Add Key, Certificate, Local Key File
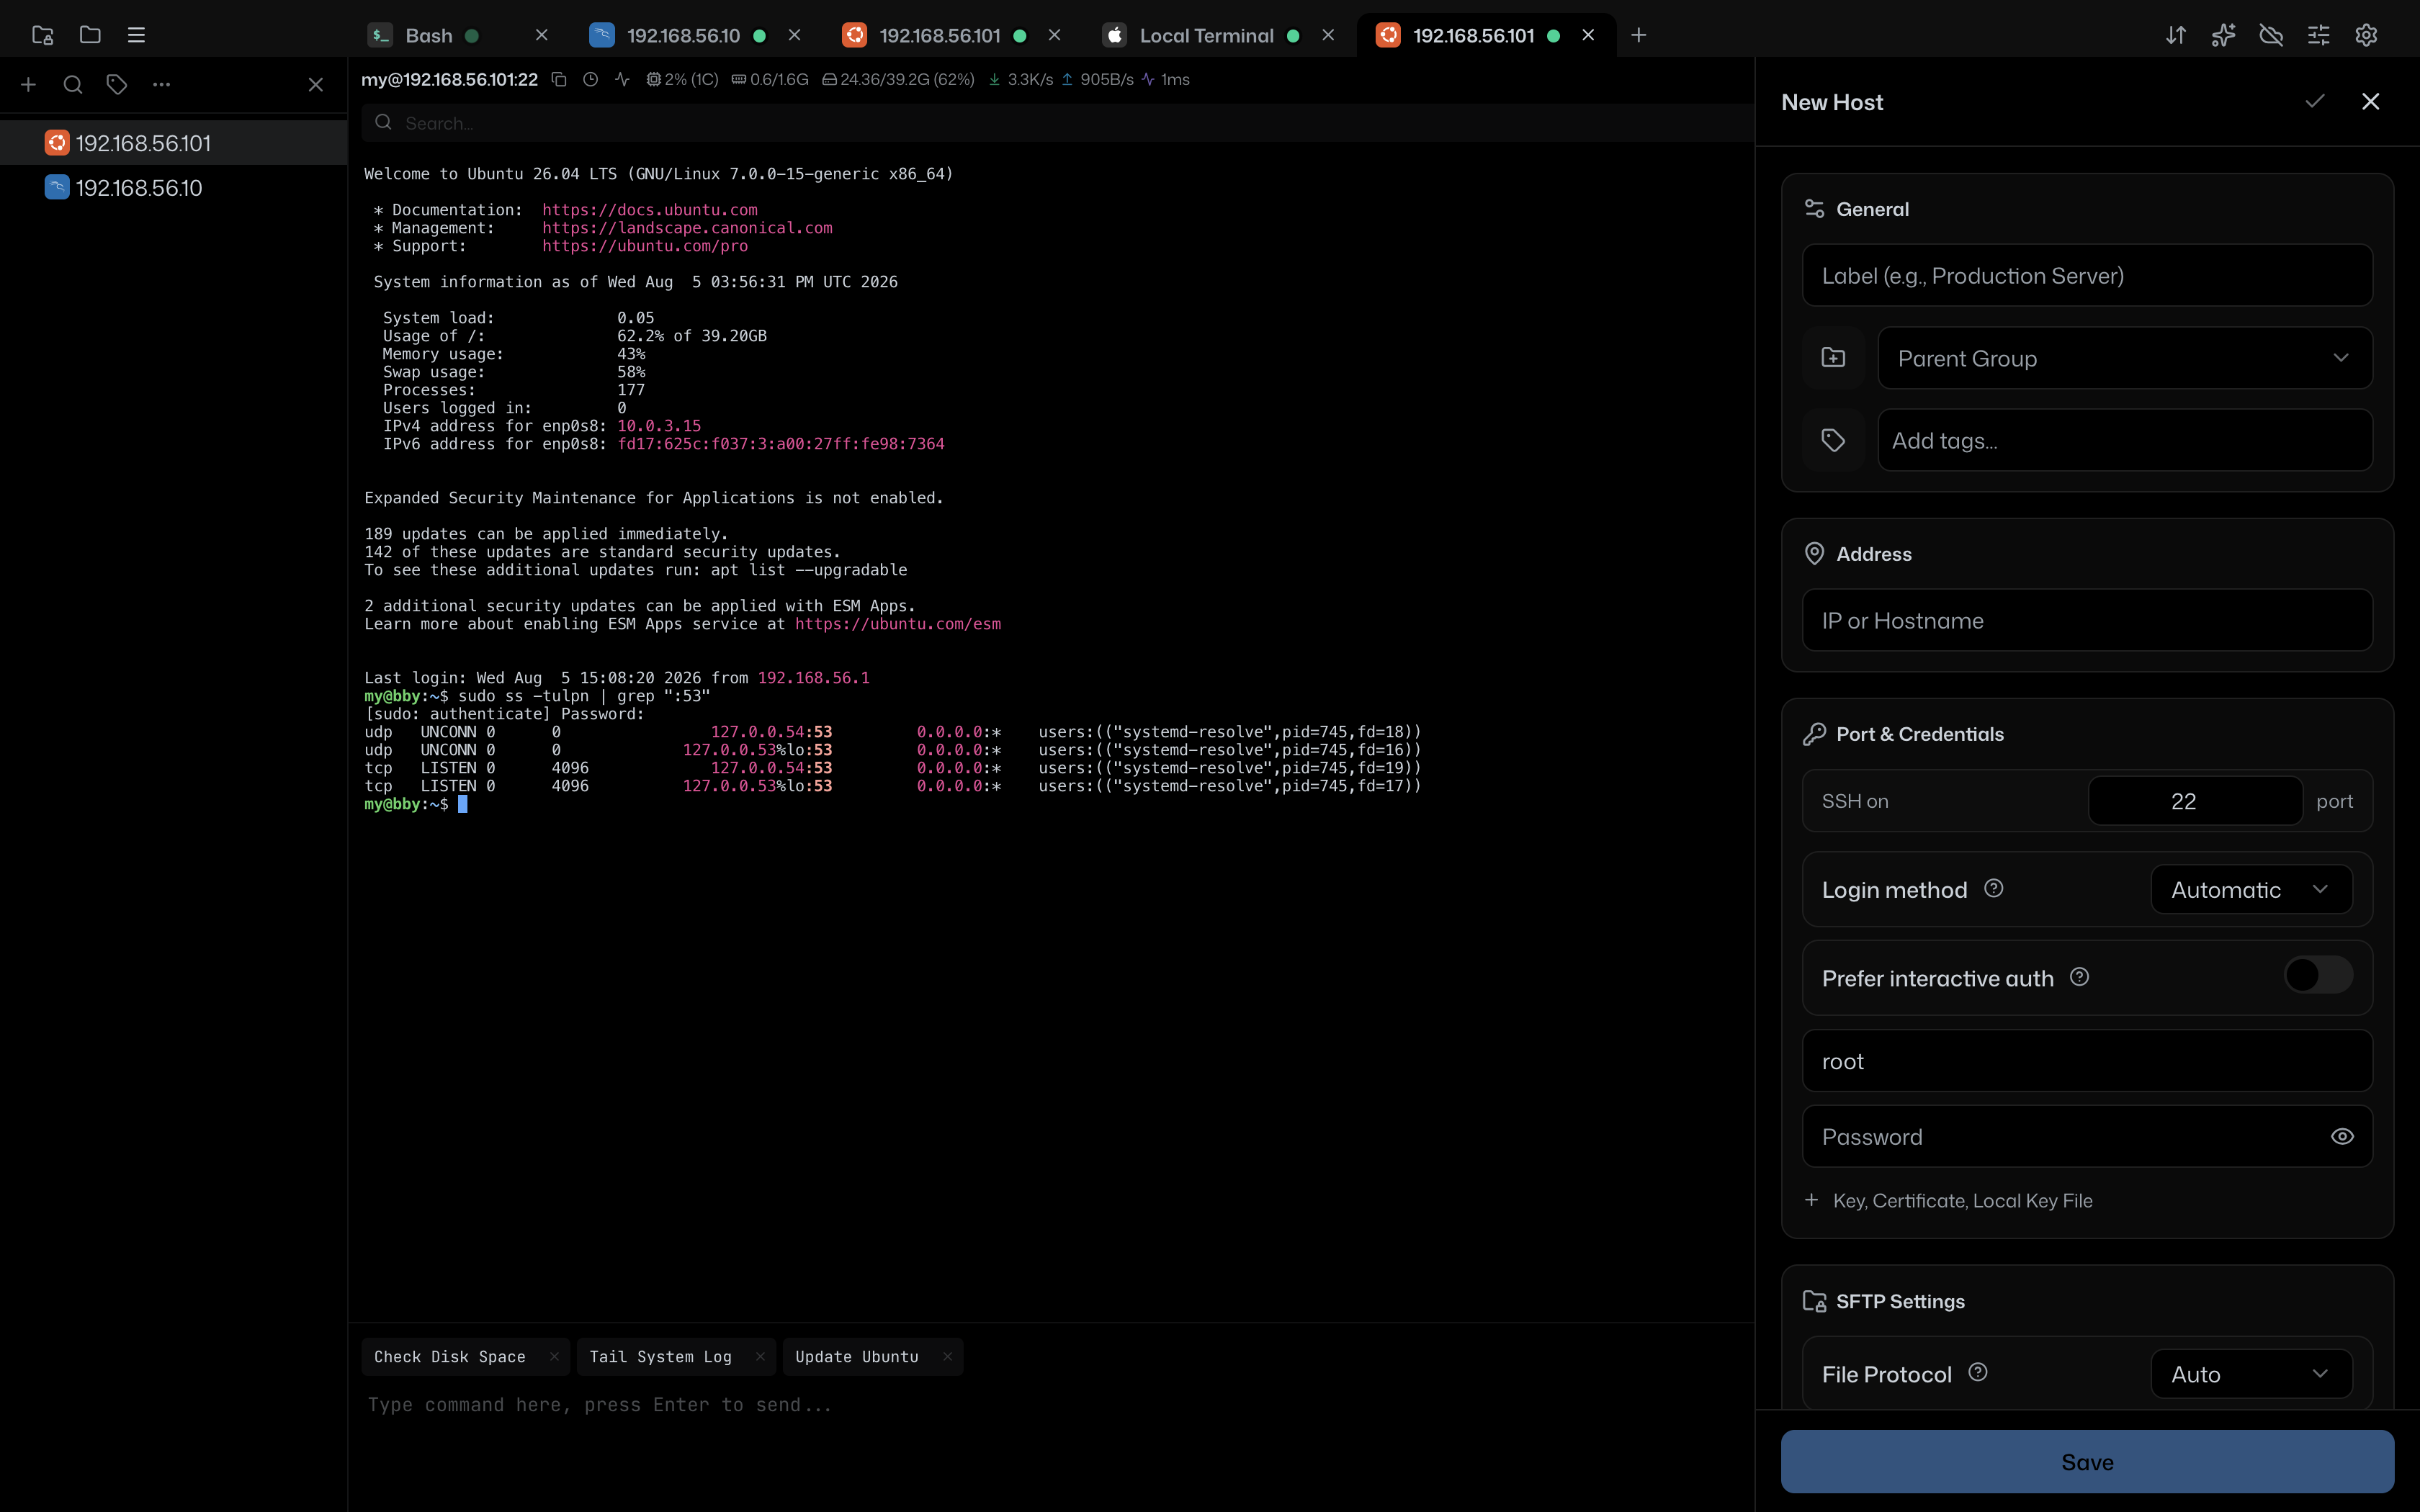The image size is (2420, 1512). (x=1948, y=1200)
